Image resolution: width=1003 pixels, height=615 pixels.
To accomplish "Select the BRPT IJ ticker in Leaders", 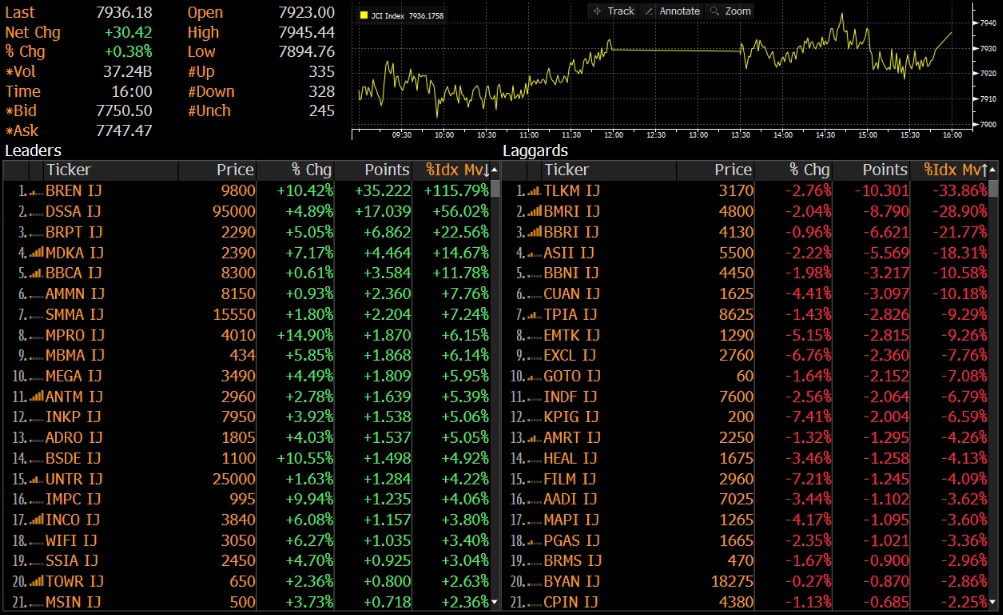I will 74,232.
